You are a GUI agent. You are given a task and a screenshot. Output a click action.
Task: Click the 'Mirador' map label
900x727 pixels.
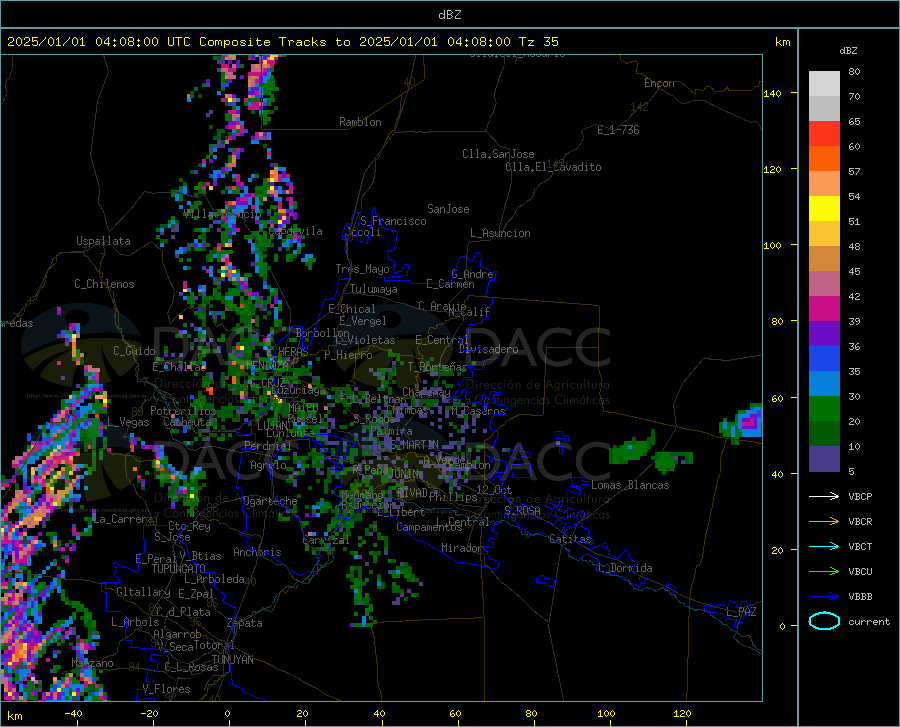[462, 548]
